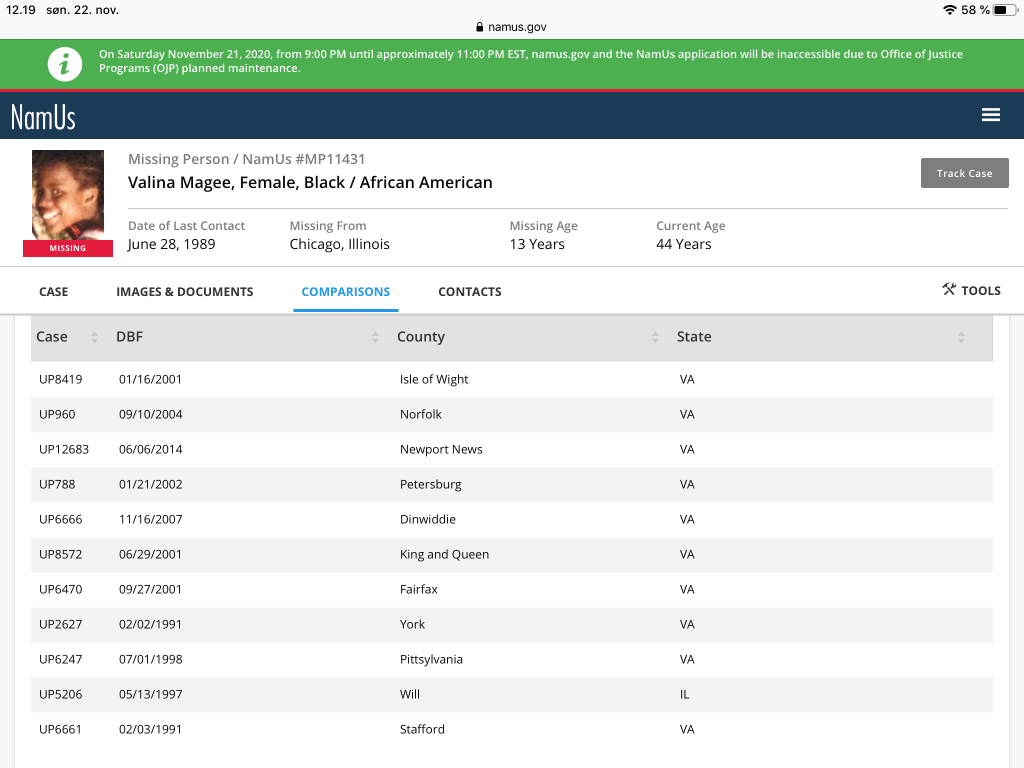Click the NamUs logo
The image size is (1024, 768).
click(43, 117)
